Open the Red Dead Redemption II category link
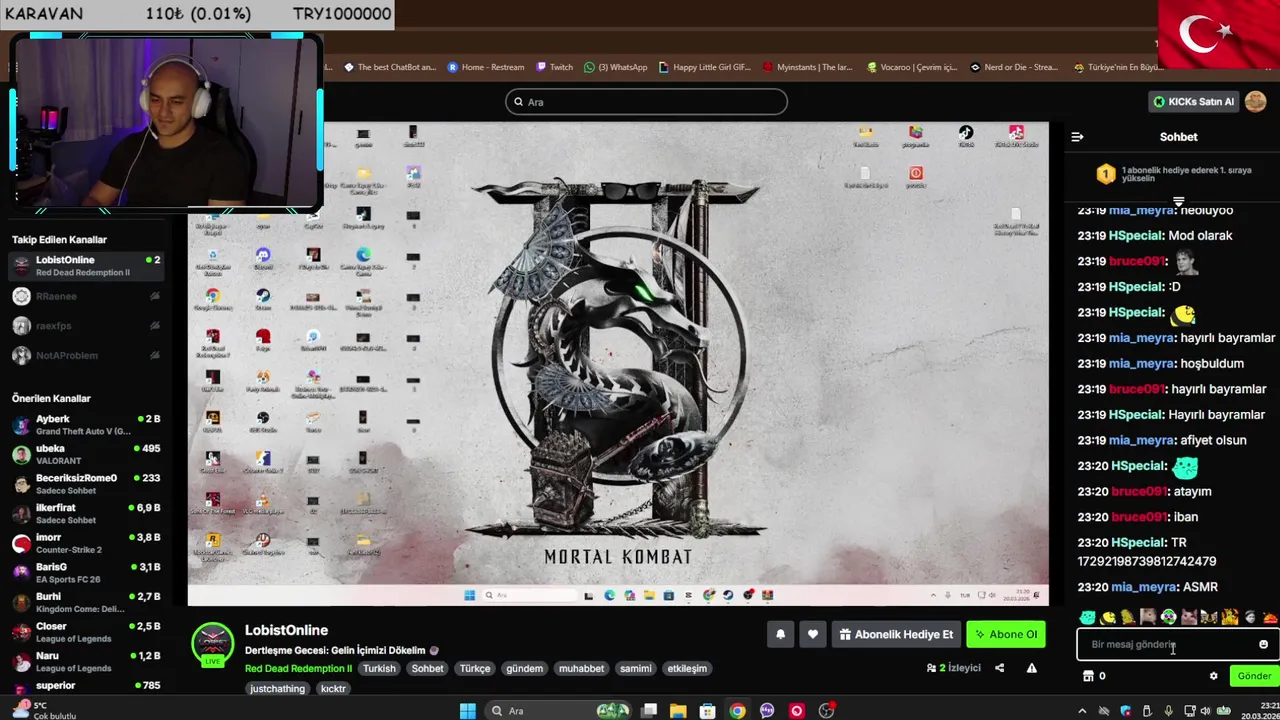 coord(298,668)
